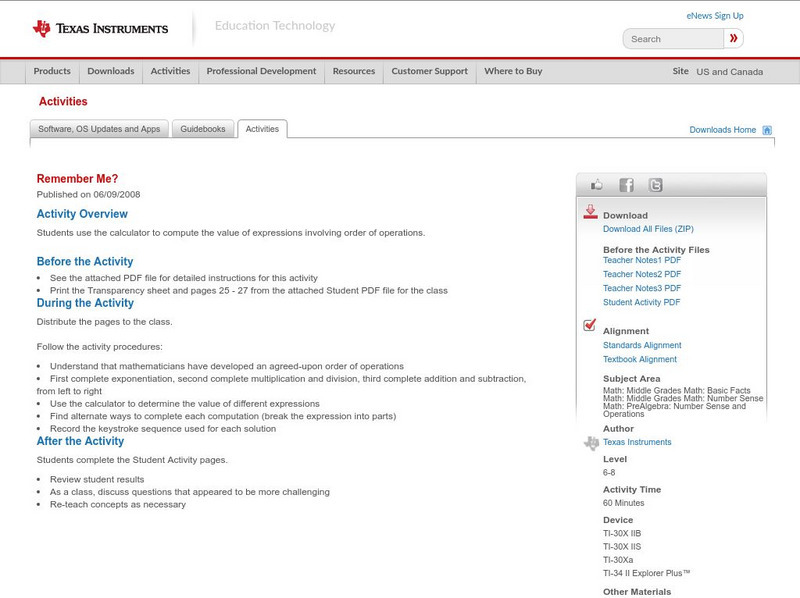The image size is (800, 598).
Task: Open the Where to Buy menu
Action: coord(513,71)
